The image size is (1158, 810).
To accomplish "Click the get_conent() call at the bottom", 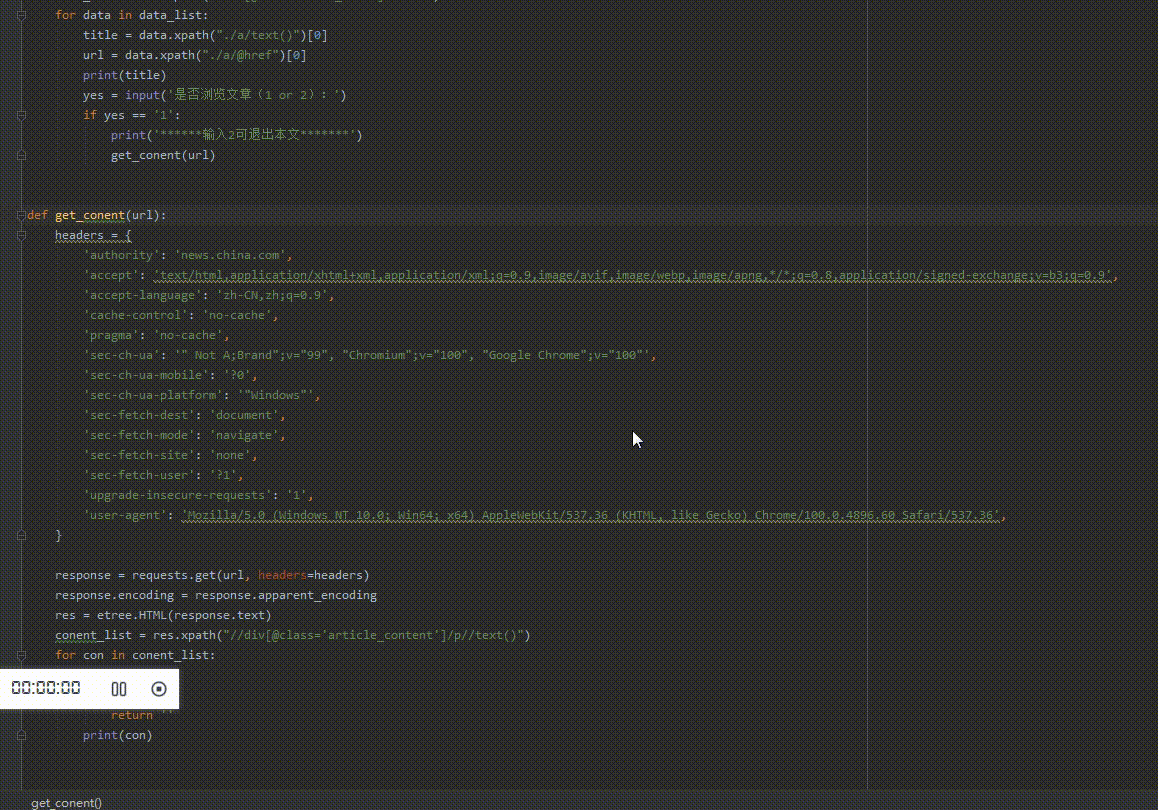I will tap(65, 801).
